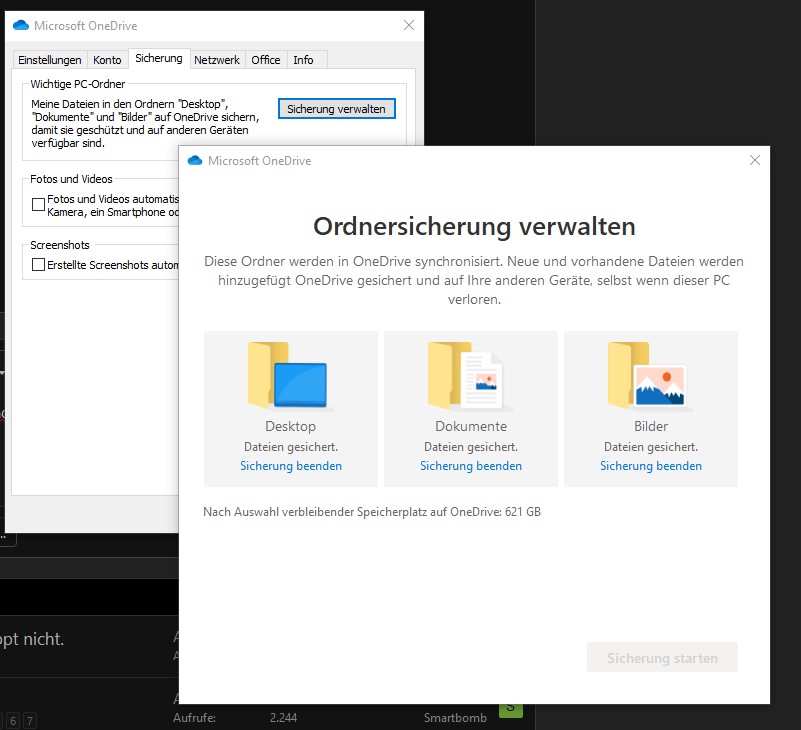The width and height of the screenshot is (801, 730).
Task: Click the Ordnersicherung verwalten heading
Action: tap(474, 226)
